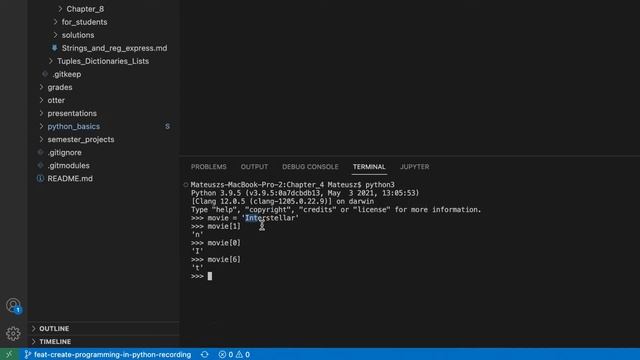Click the Clang 12.0.5 line in terminal
Viewport: 640px width, 360px height.
282,201
